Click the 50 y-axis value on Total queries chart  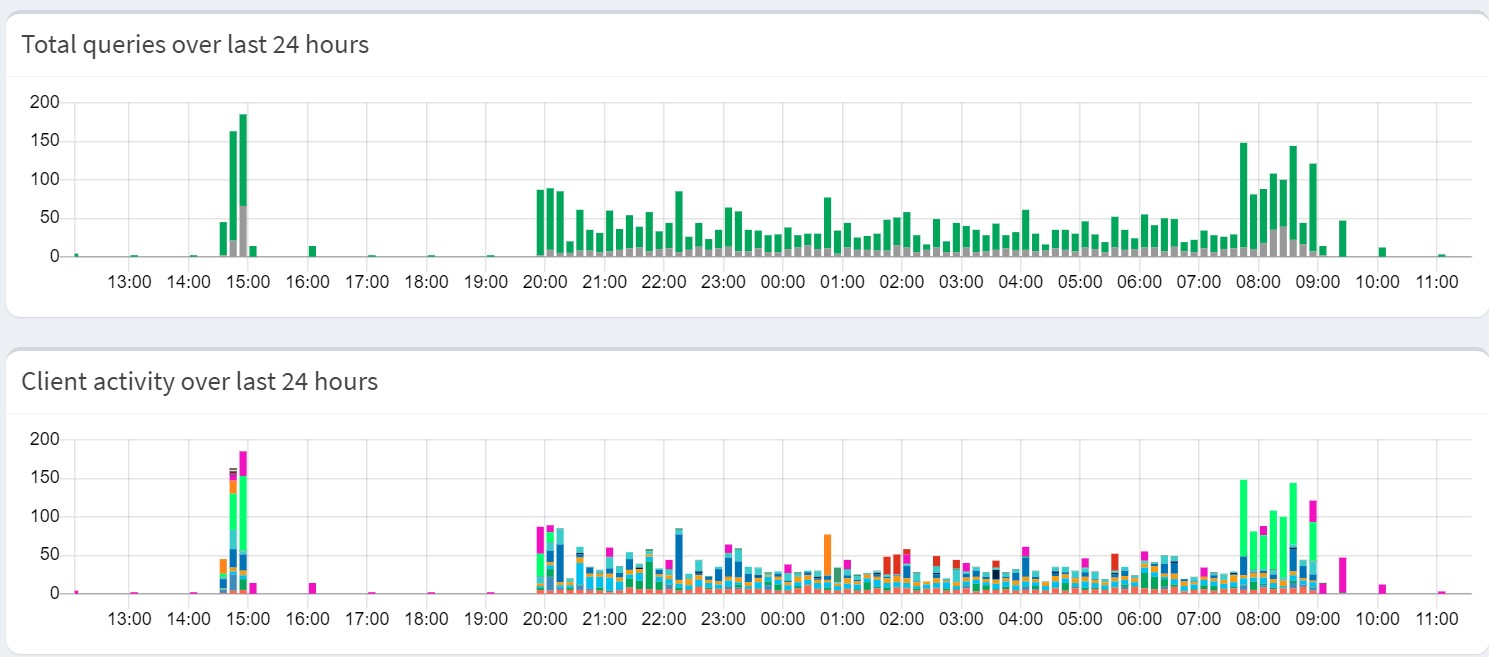51,218
